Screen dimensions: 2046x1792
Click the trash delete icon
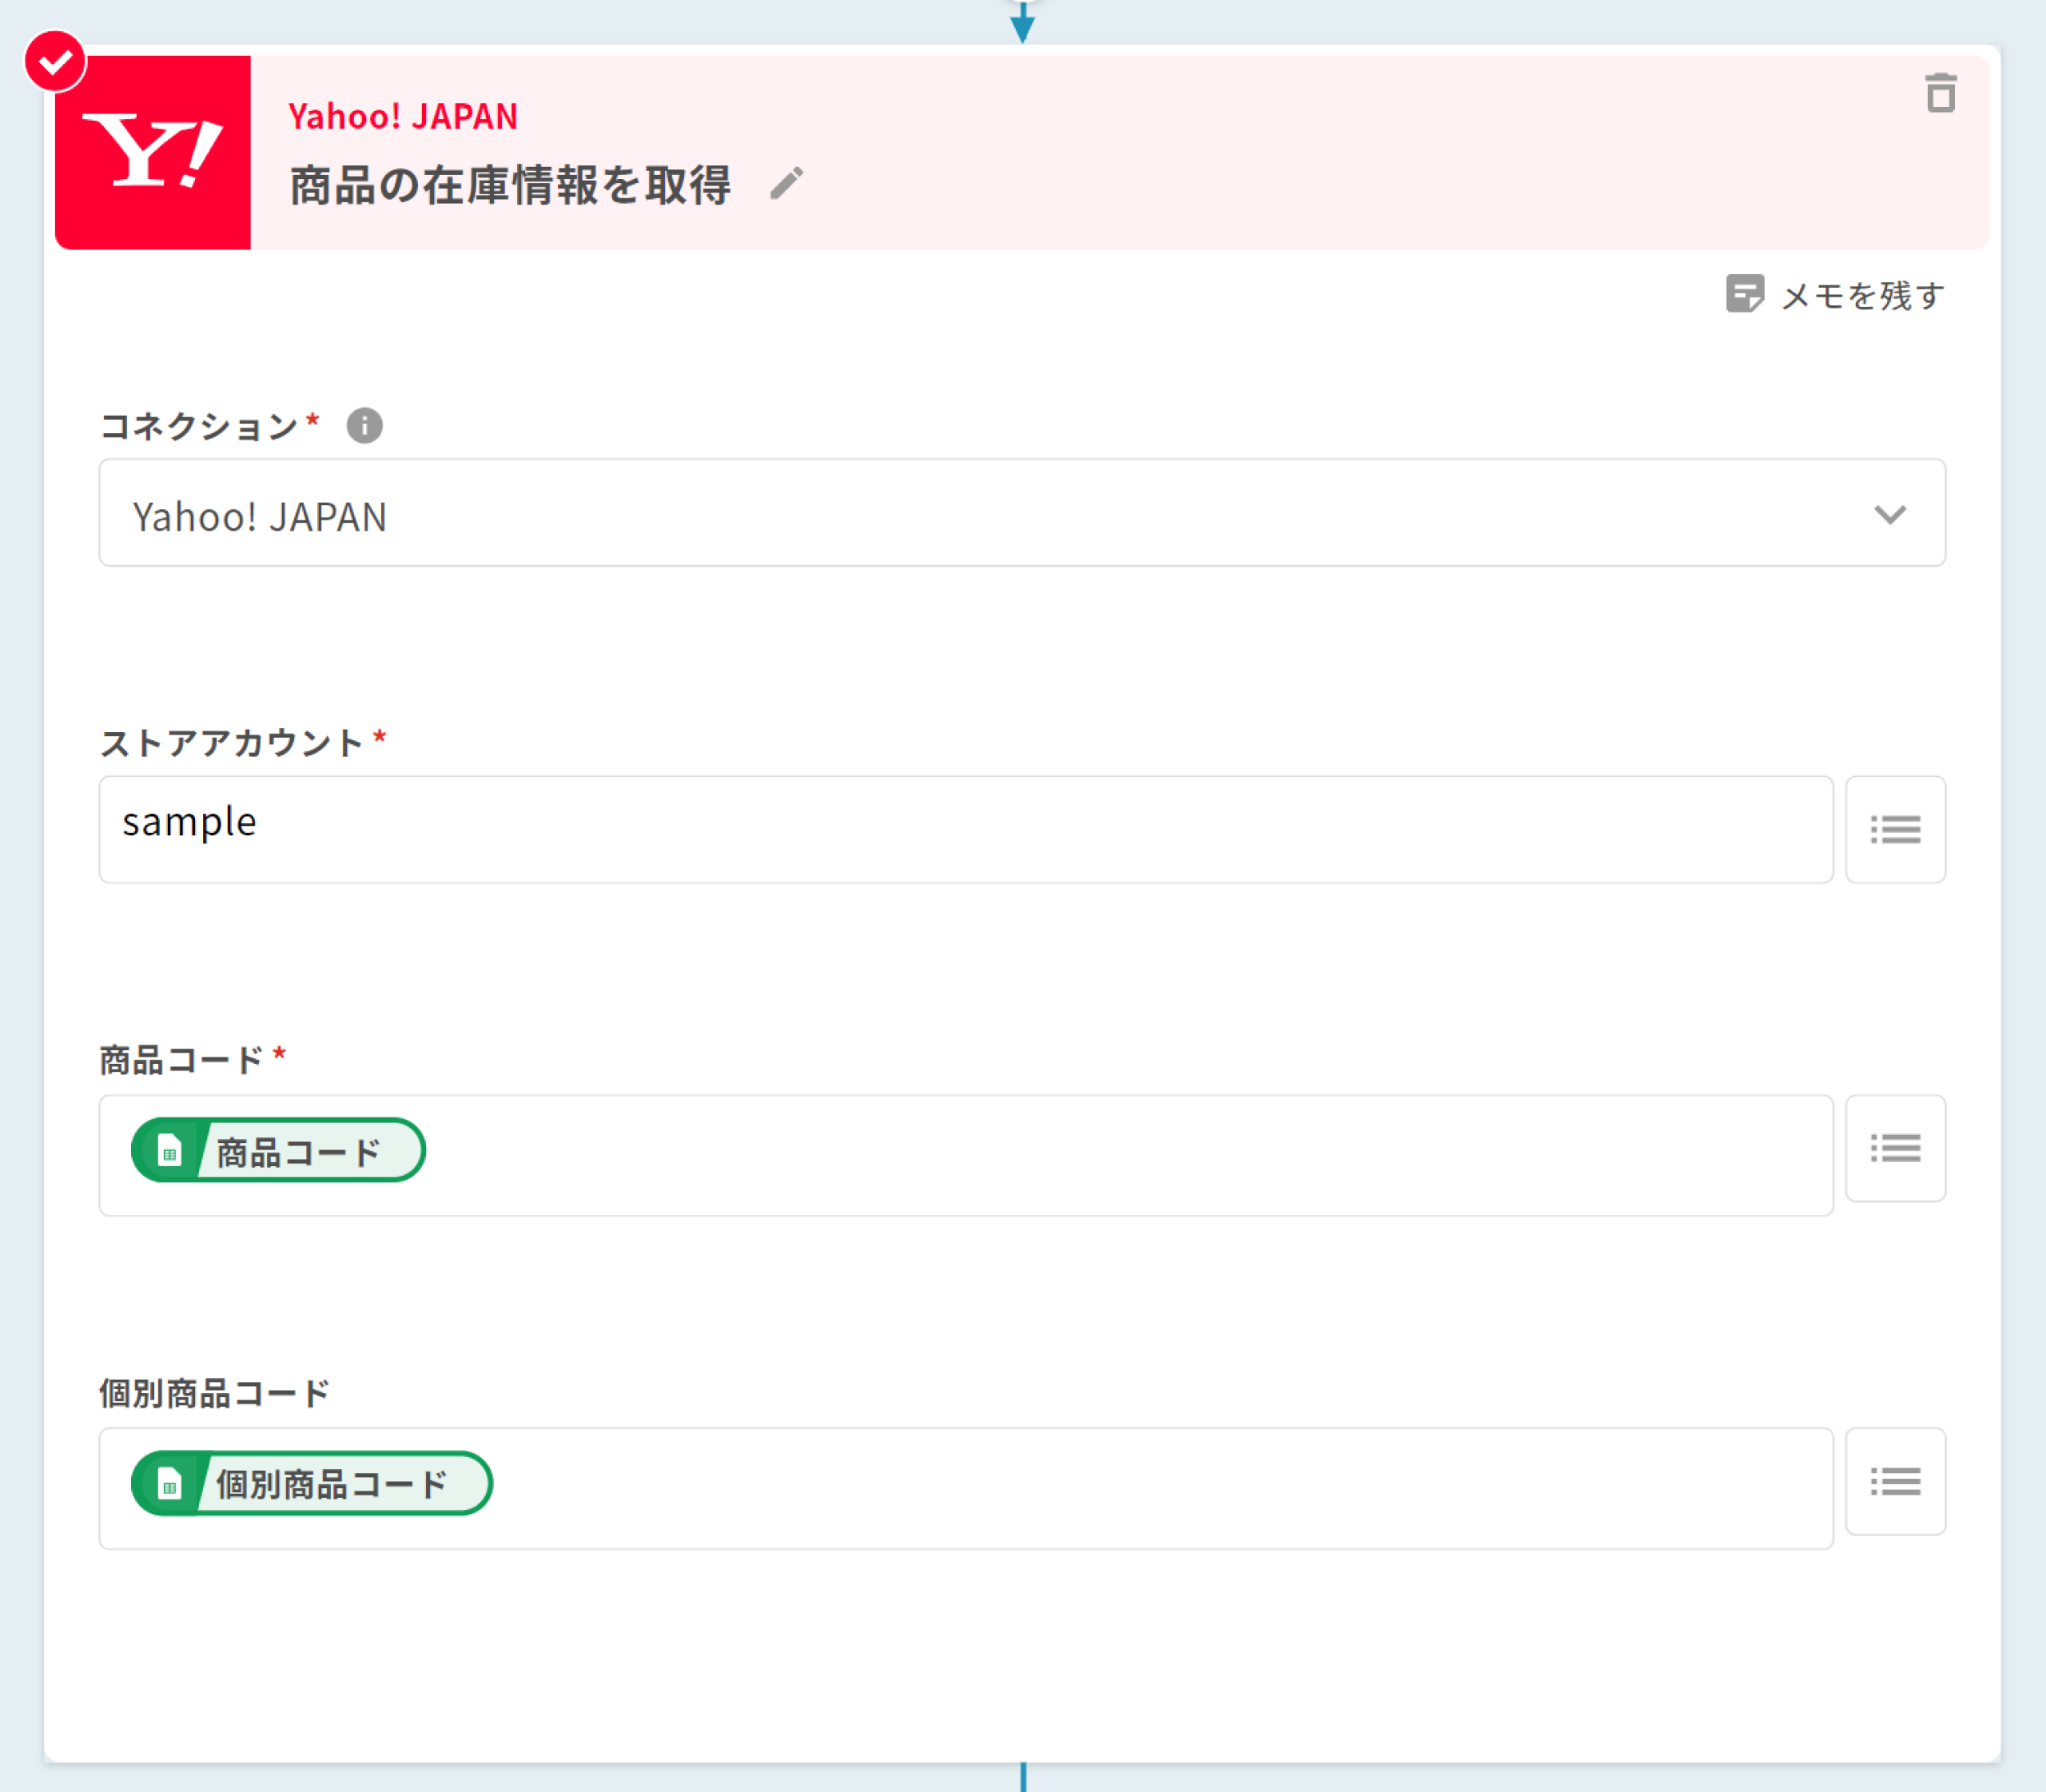1940,94
